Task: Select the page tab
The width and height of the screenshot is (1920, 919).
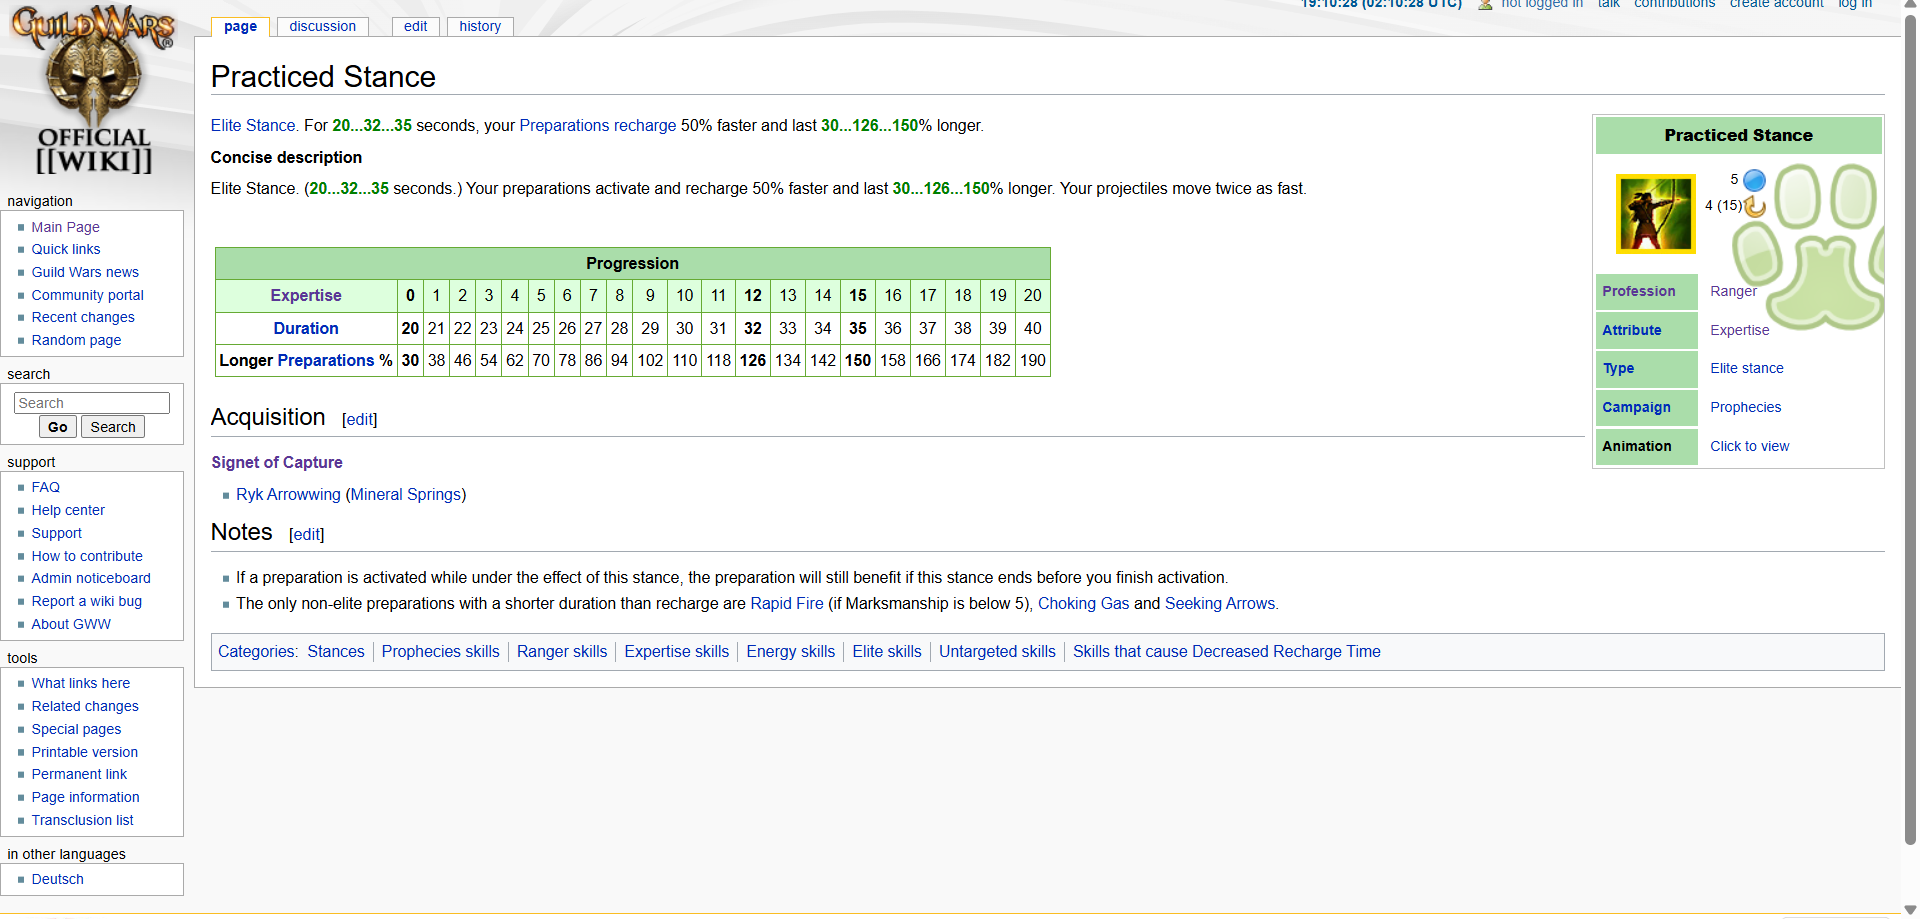Action: (x=240, y=27)
